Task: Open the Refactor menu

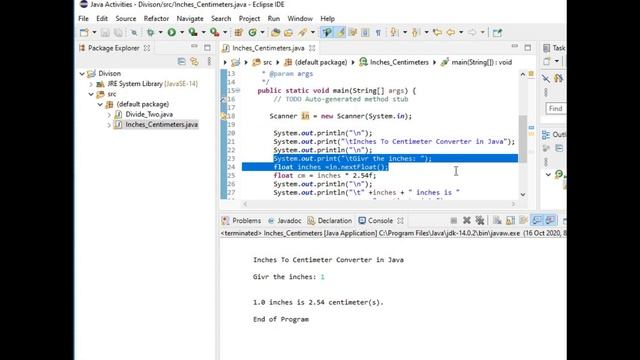Action: [156, 19]
